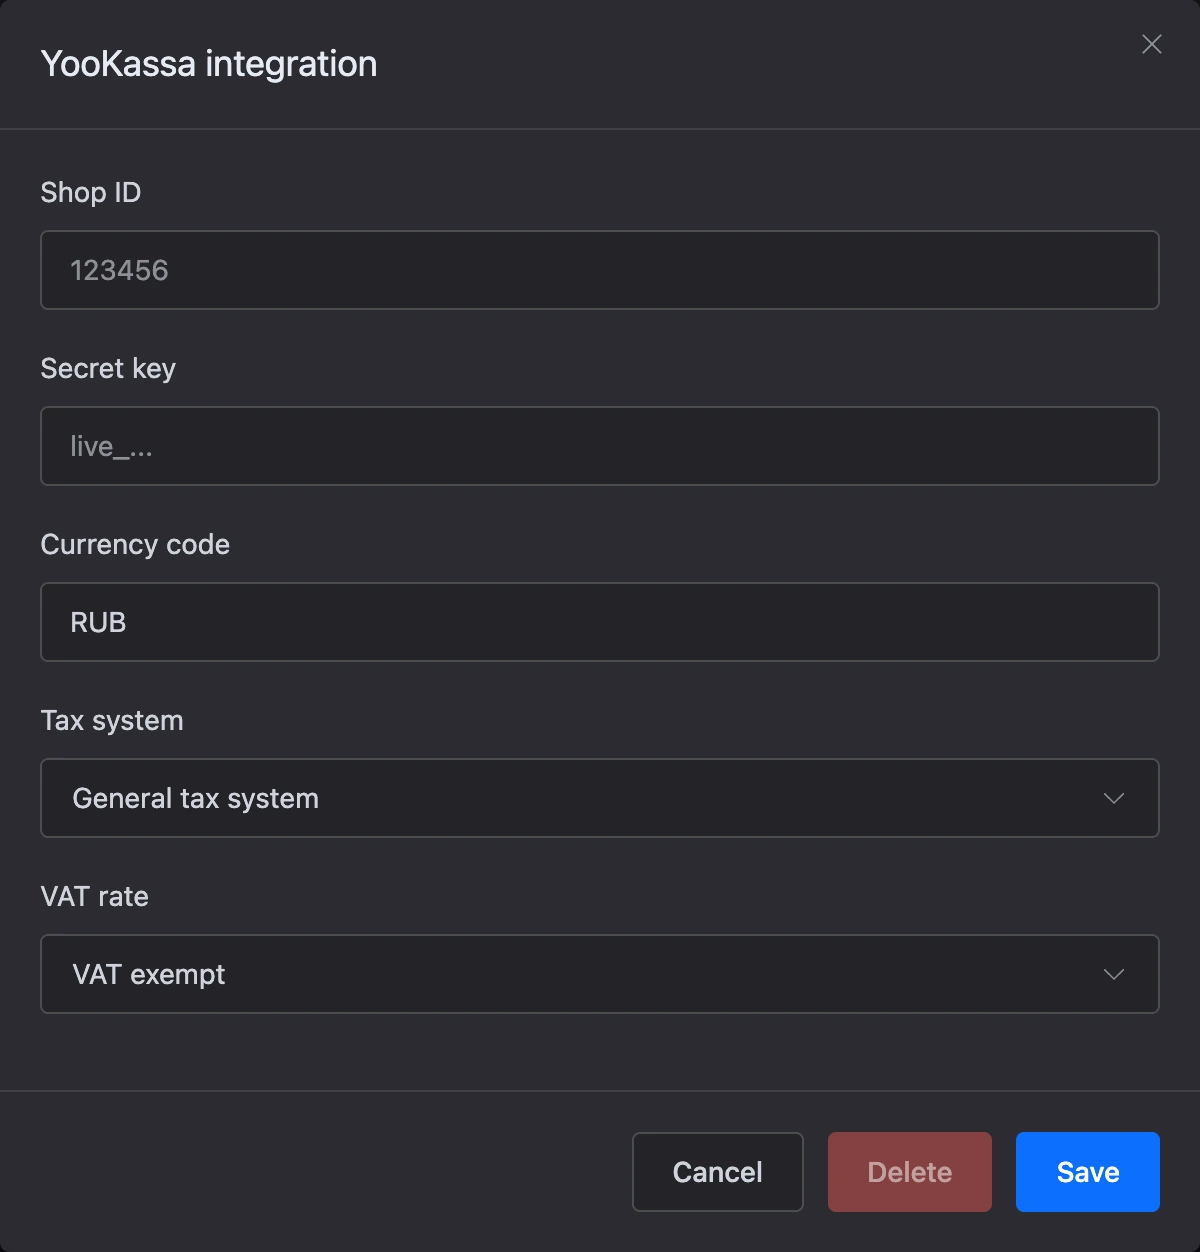The height and width of the screenshot is (1252, 1200).
Task: Close the YooKassa integration dialog
Action: (1151, 45)
